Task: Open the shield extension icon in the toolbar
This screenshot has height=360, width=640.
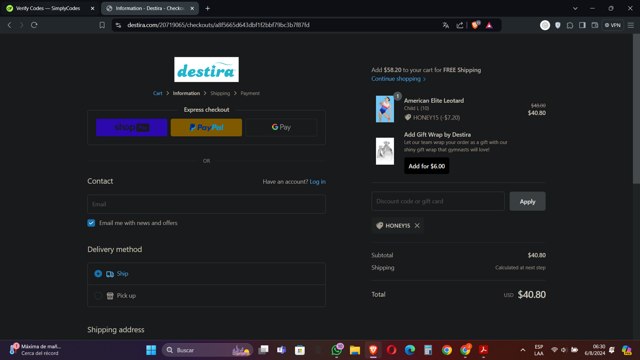Action: tap(558, 25)
